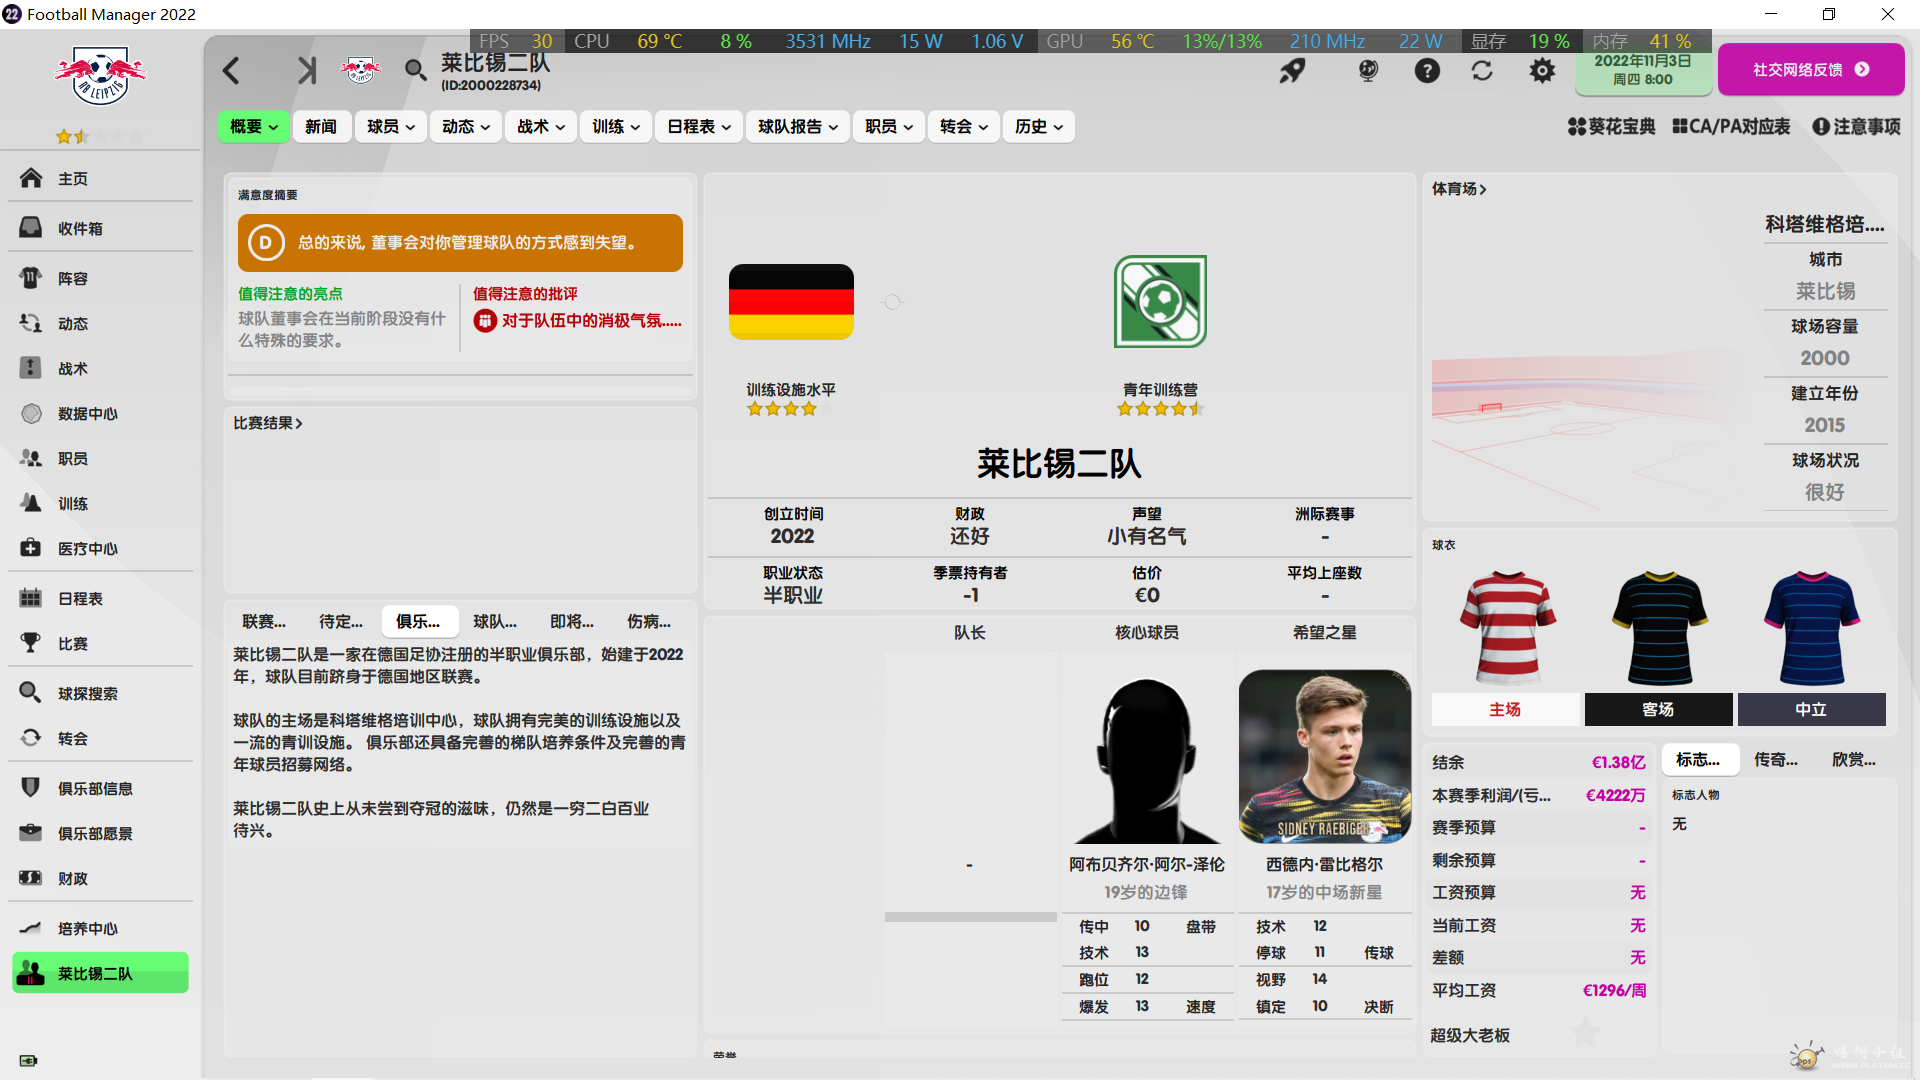Screen dimensions: 1920x1080
Task: Open 医疗中心 medical centre in the sidebar
Action: point(100,548)
